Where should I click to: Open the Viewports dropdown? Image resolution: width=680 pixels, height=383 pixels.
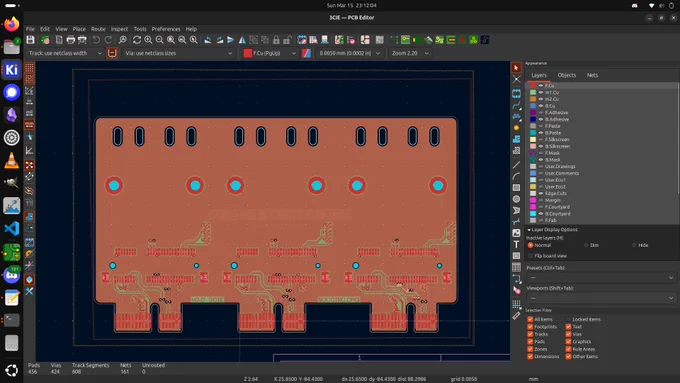(x=602, y=298)
